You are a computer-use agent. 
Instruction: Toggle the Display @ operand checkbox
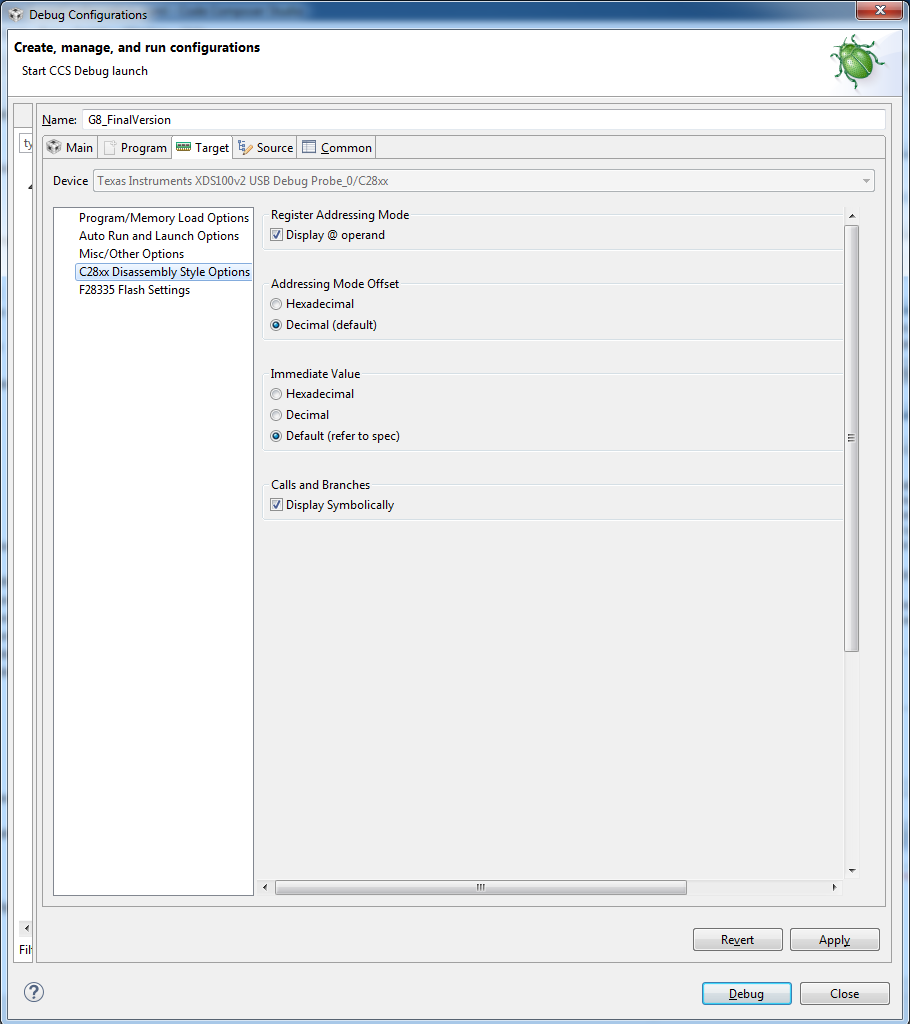point(275,234)
